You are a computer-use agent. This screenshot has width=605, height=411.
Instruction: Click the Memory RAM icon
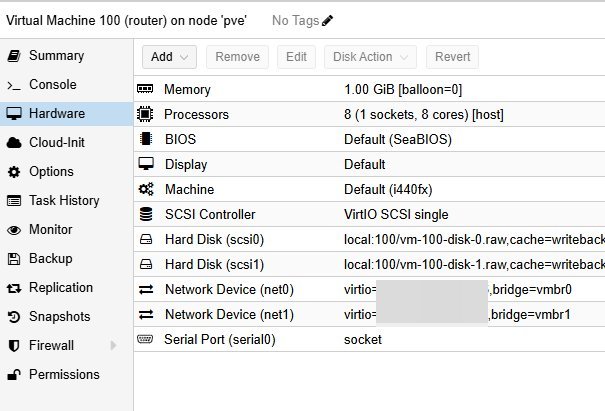click(146, 90)
